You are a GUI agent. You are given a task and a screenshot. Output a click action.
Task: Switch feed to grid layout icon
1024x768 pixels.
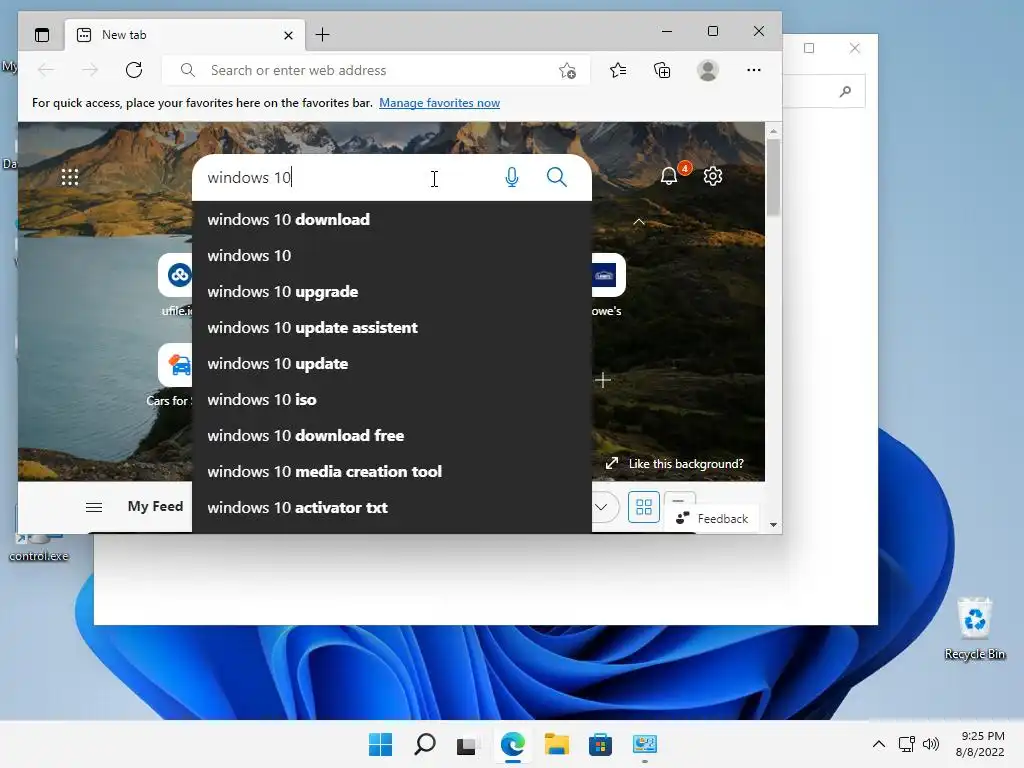click(x=644, y=507)
